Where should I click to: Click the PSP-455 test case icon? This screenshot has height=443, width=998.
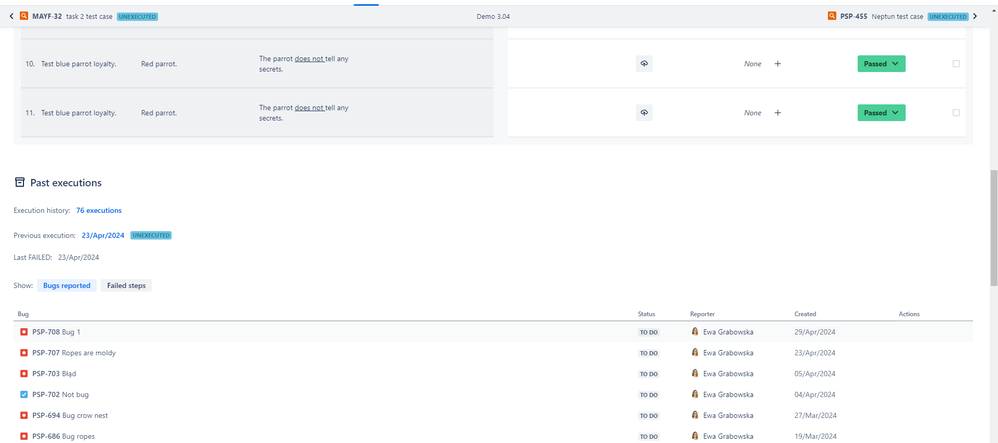(x=832, y=17)
